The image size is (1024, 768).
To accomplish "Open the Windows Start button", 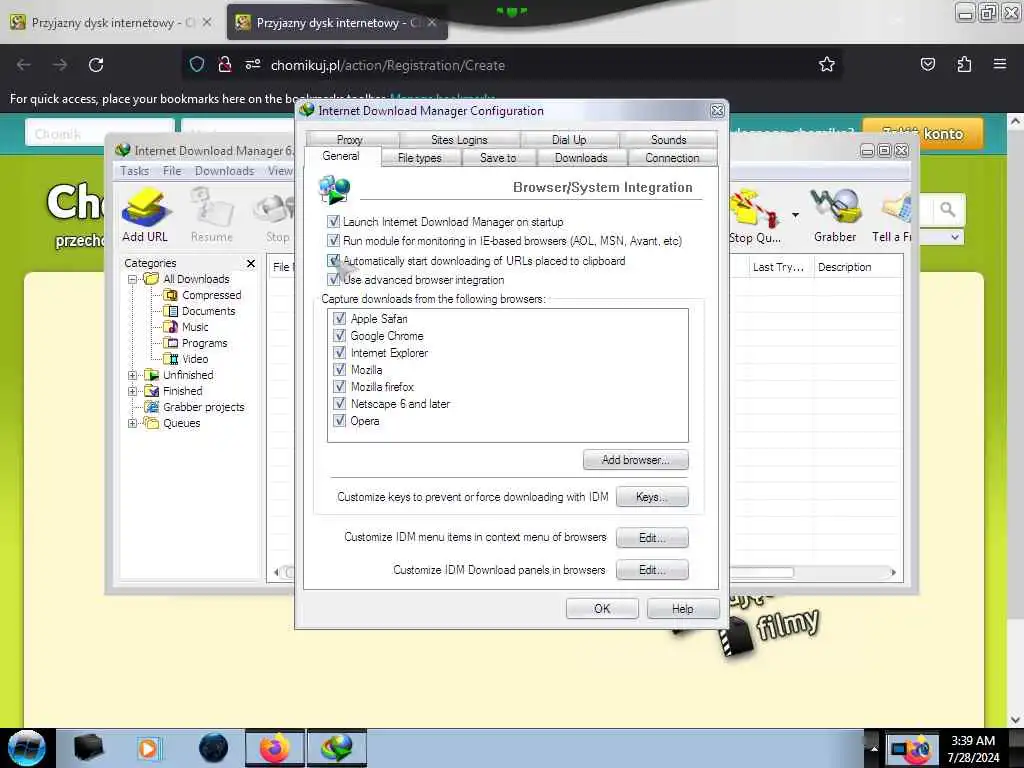I will (27, 748).
